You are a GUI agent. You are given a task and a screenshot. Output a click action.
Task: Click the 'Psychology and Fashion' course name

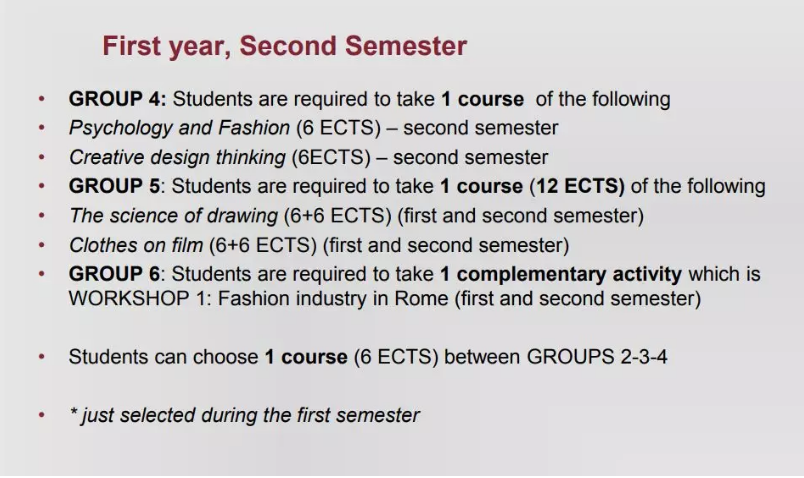(x=179, y=128)
